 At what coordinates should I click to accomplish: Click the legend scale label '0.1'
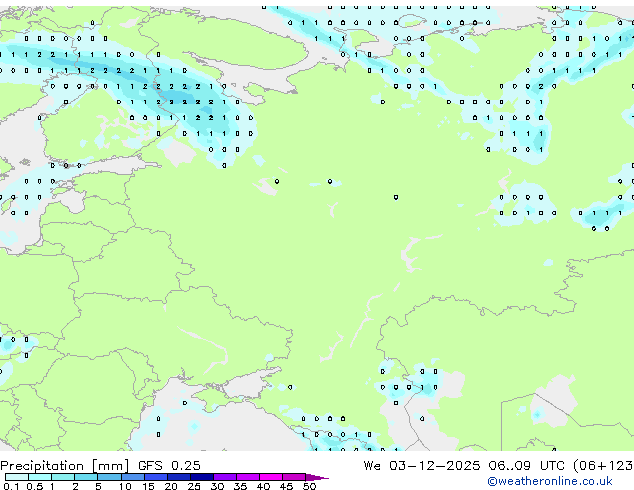coord(11,486)
